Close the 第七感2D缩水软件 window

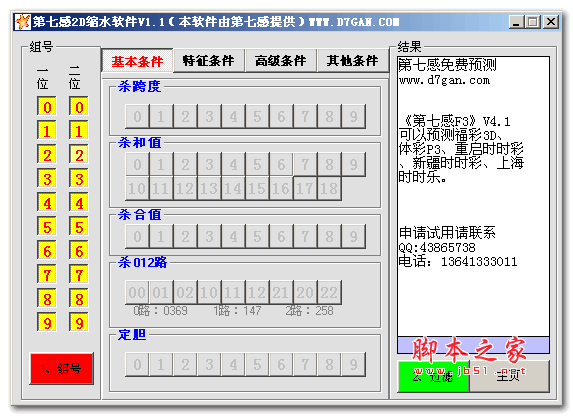tap(551, 22)
